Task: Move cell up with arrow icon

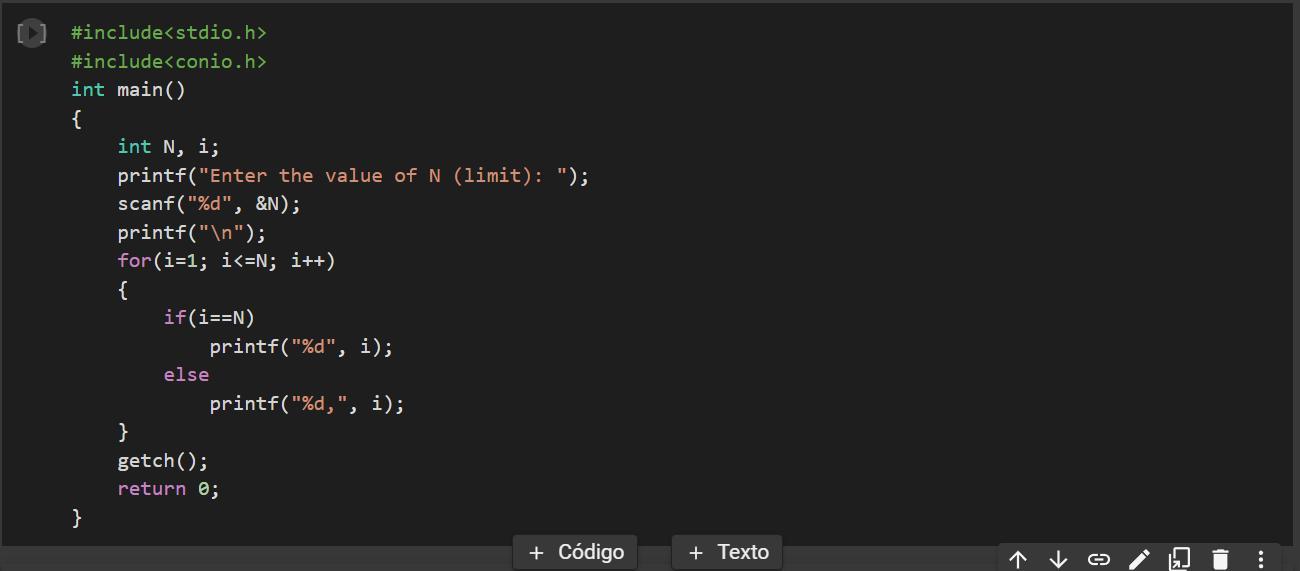Action: [x=1017, y=559]
